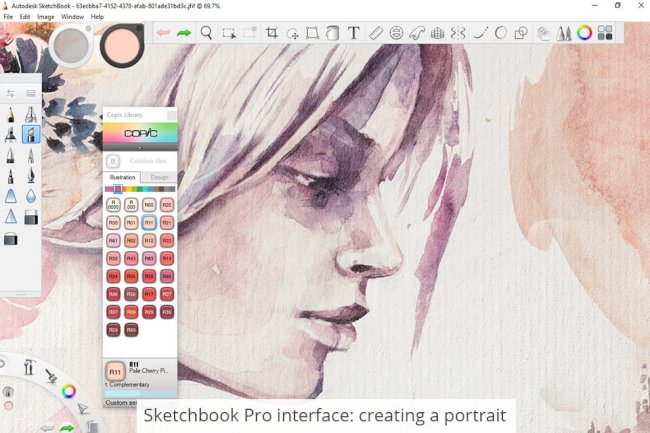This screenshot has height=433, width=650.
Task: Pick the R89 Copic swatch
Action: point(131,330)
